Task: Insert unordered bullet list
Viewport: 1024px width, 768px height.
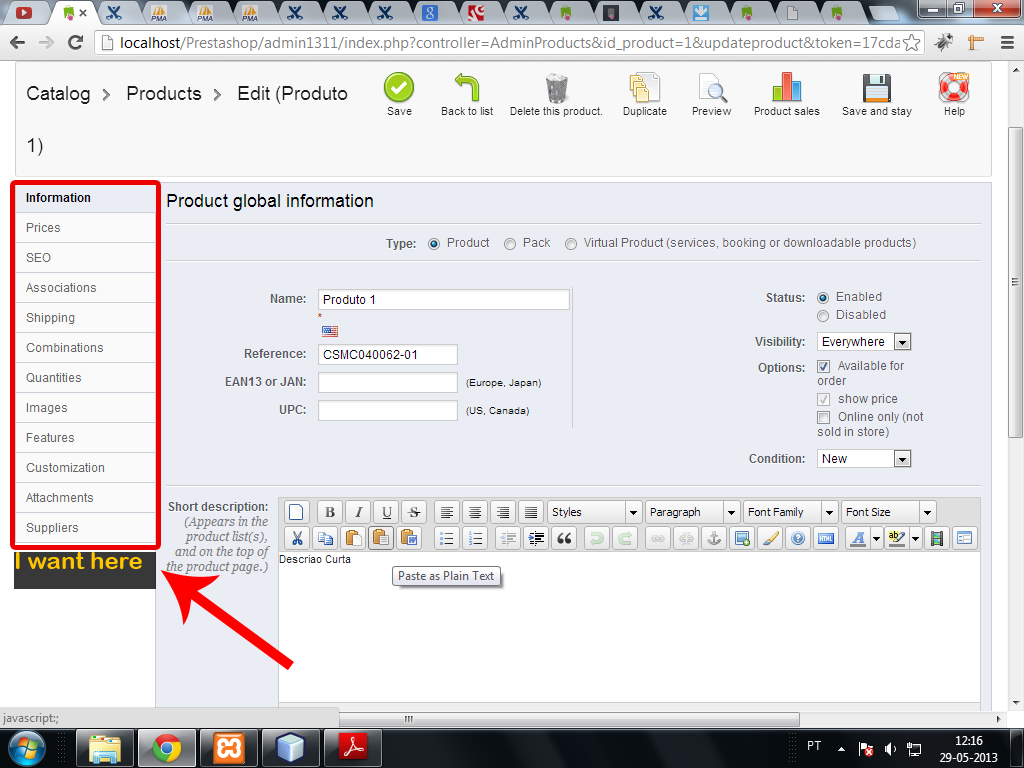Action: pos(447,539)
